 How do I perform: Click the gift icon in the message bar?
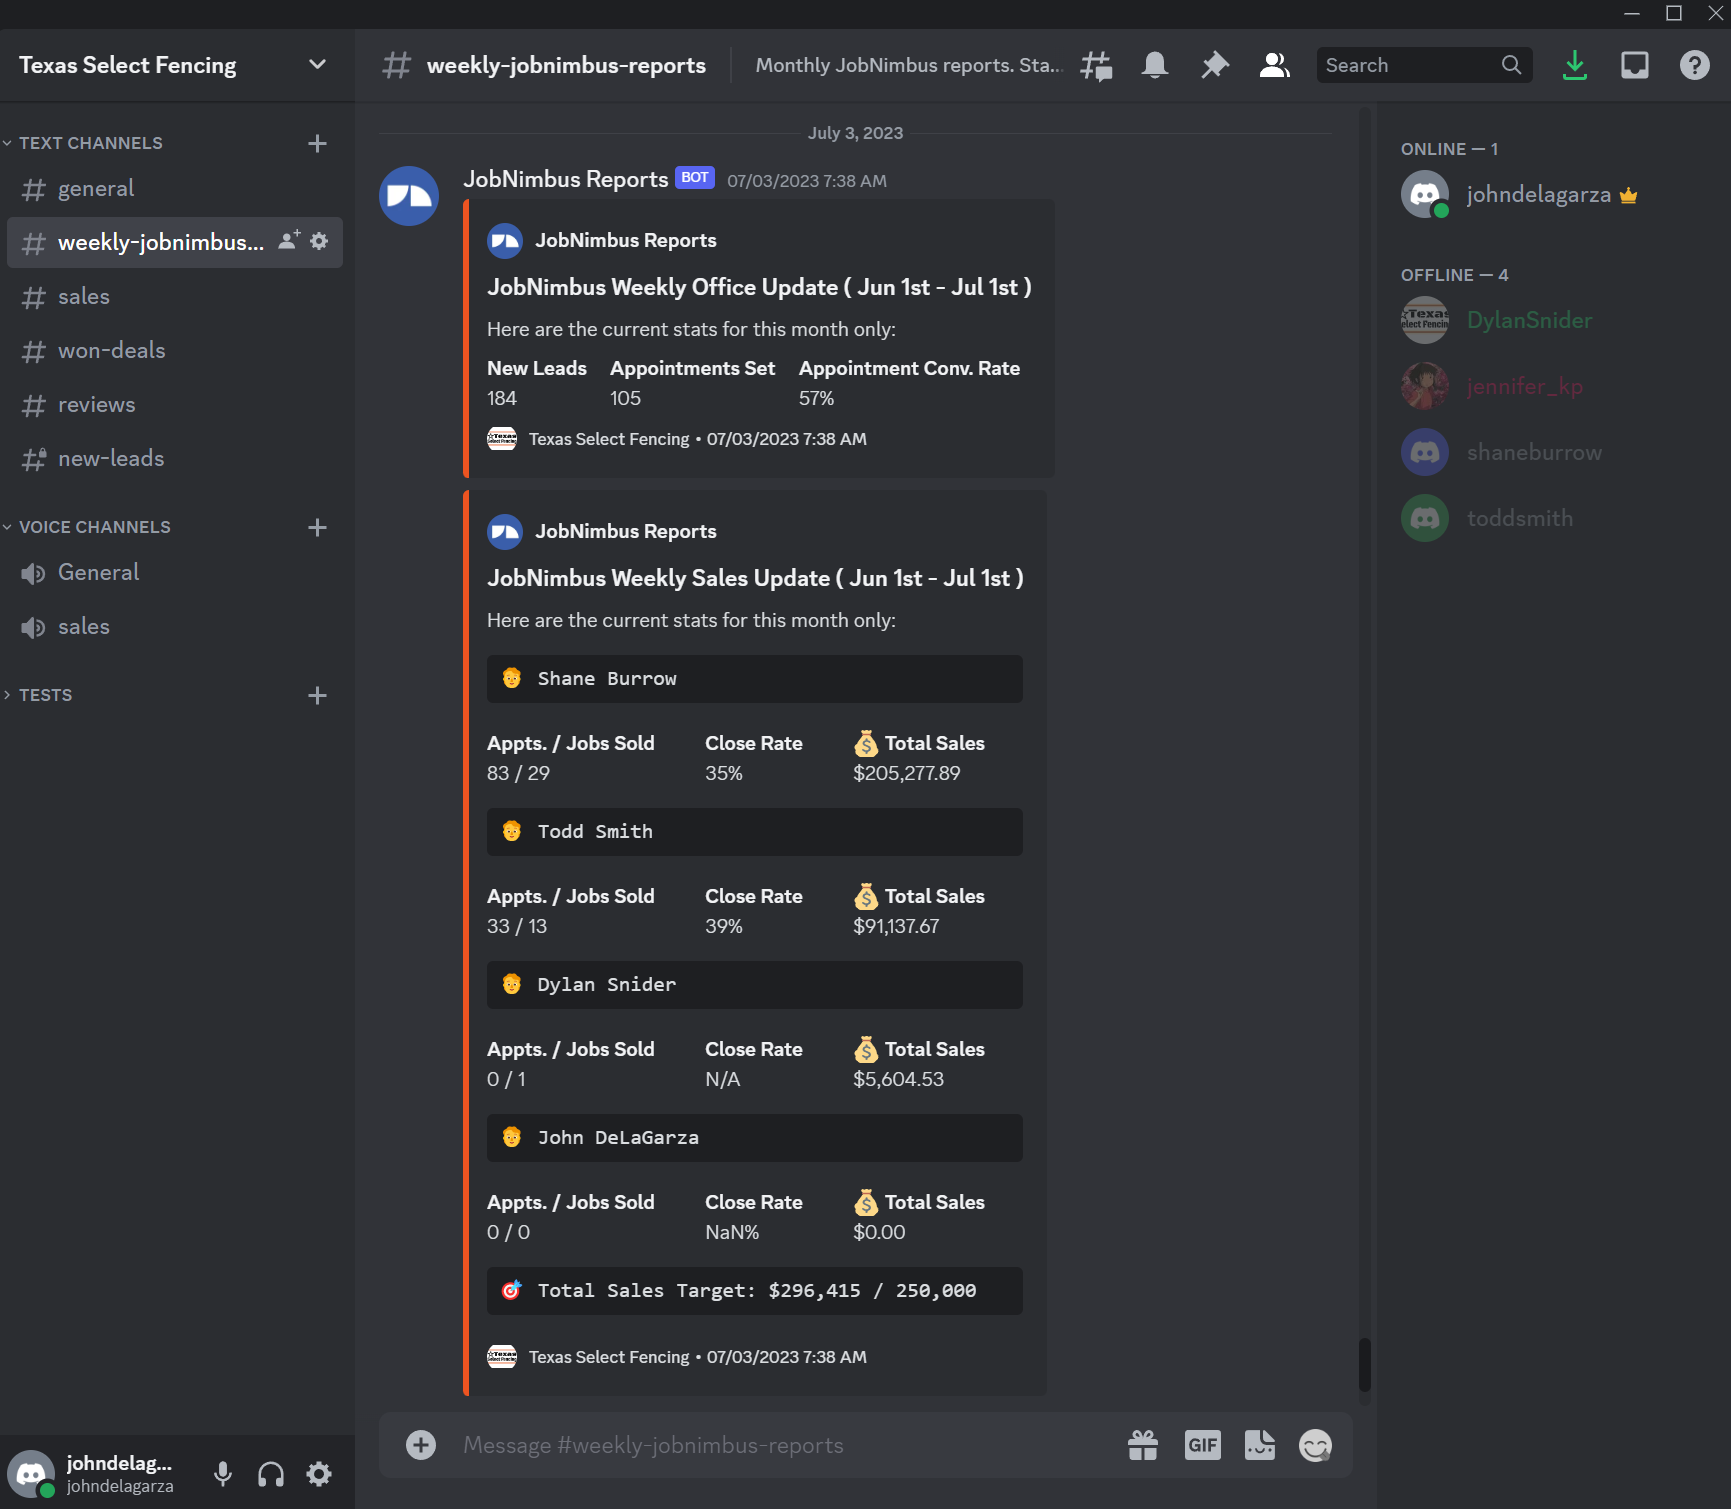click(1143, 1445)
